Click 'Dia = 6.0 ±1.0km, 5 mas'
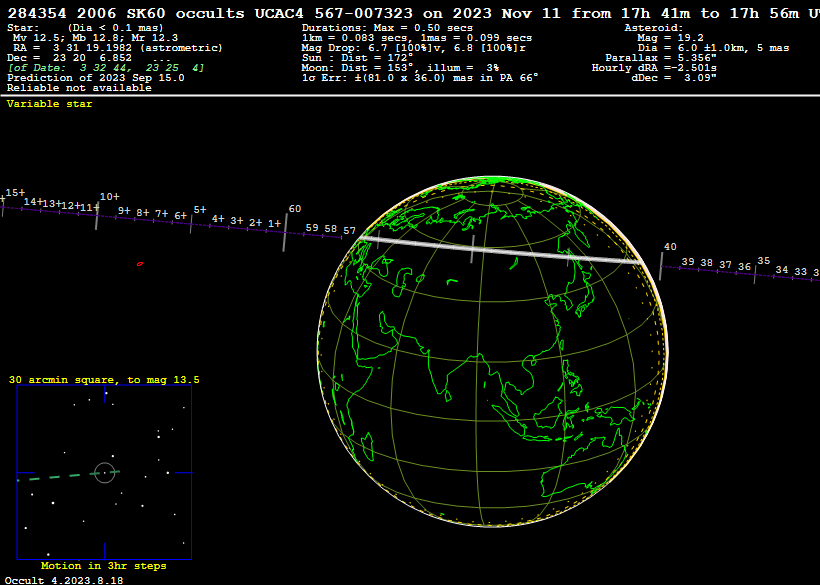 tap(713, 48)
